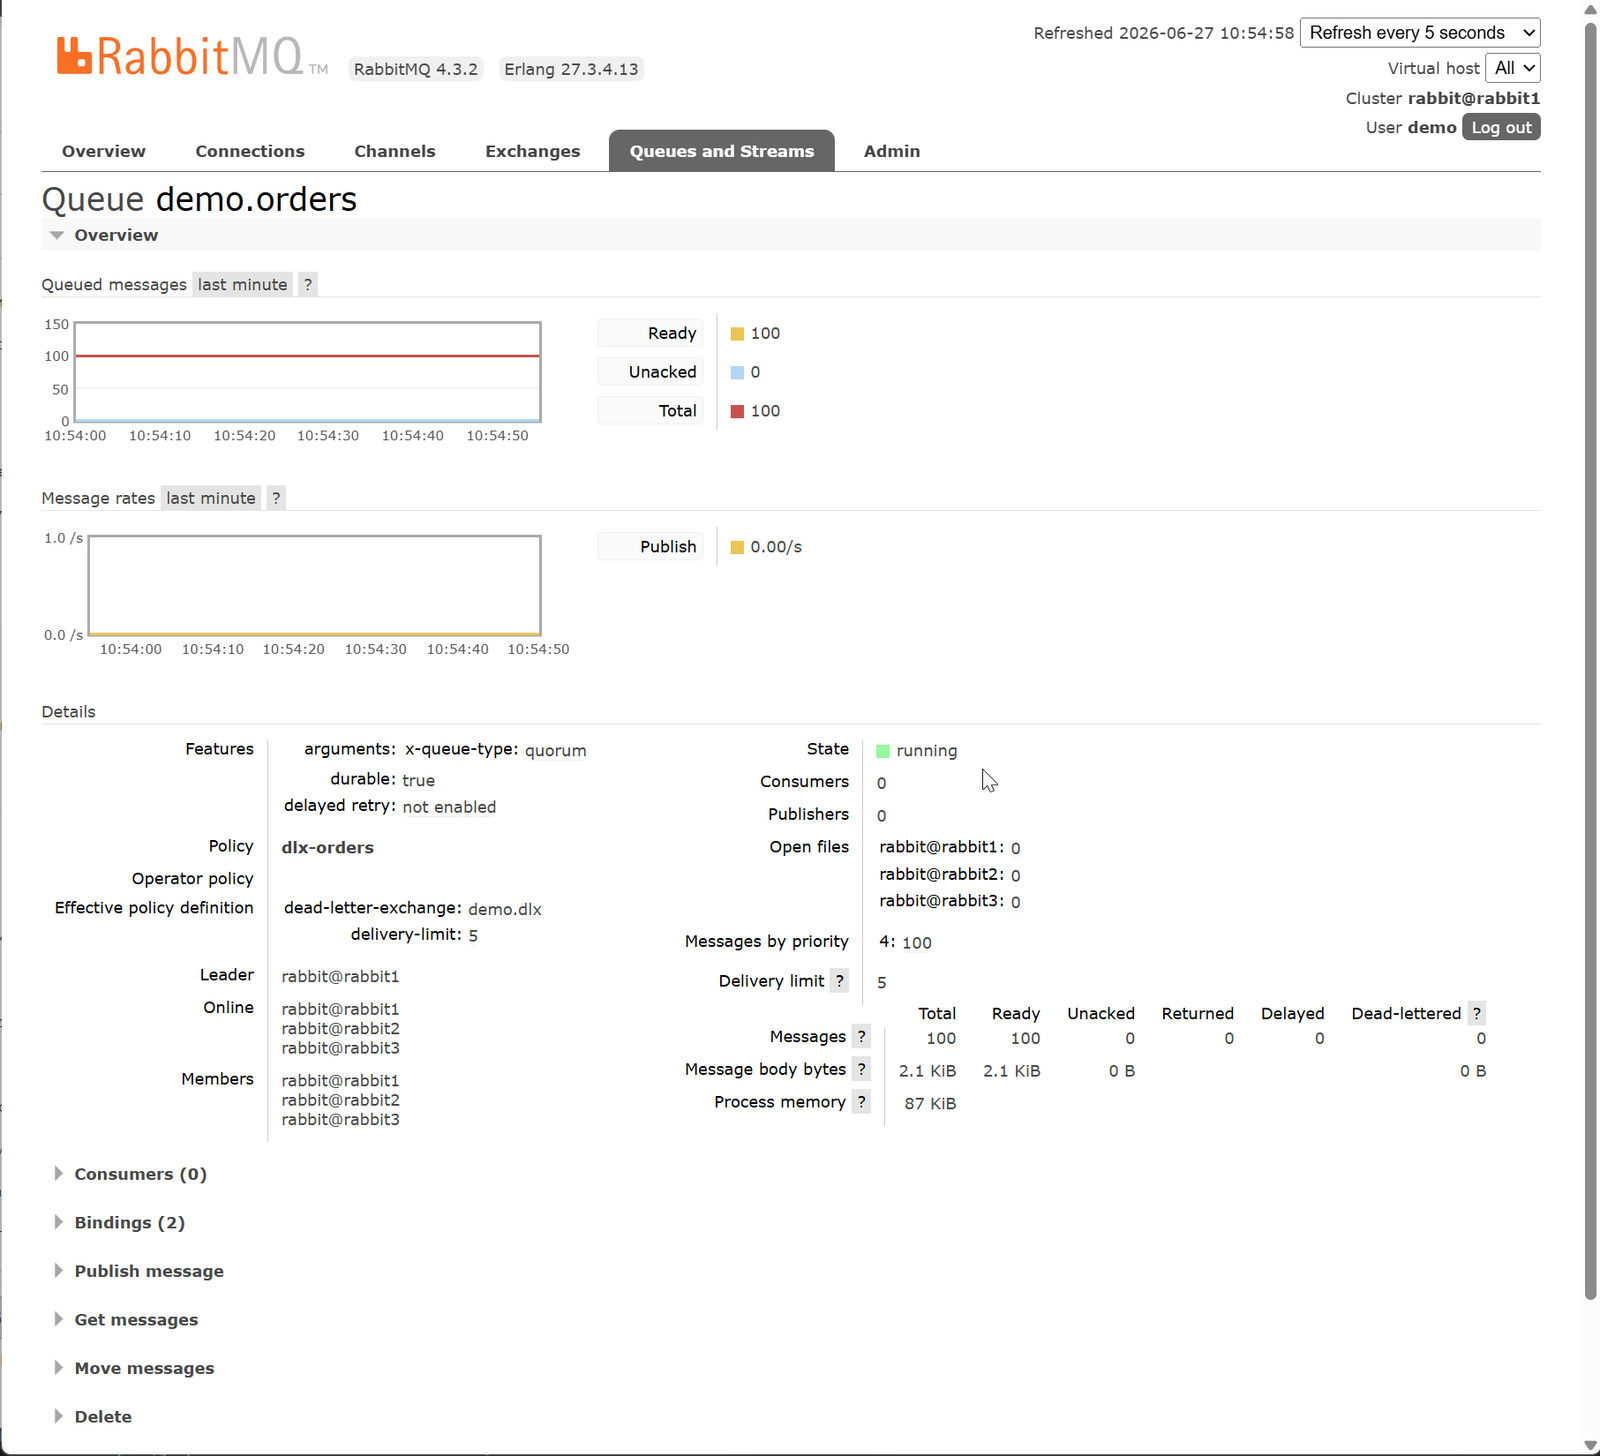This screenshot has width=1600, height=1456.
Task: Switch to the Connections tab
Action: [x=250, y=151]
